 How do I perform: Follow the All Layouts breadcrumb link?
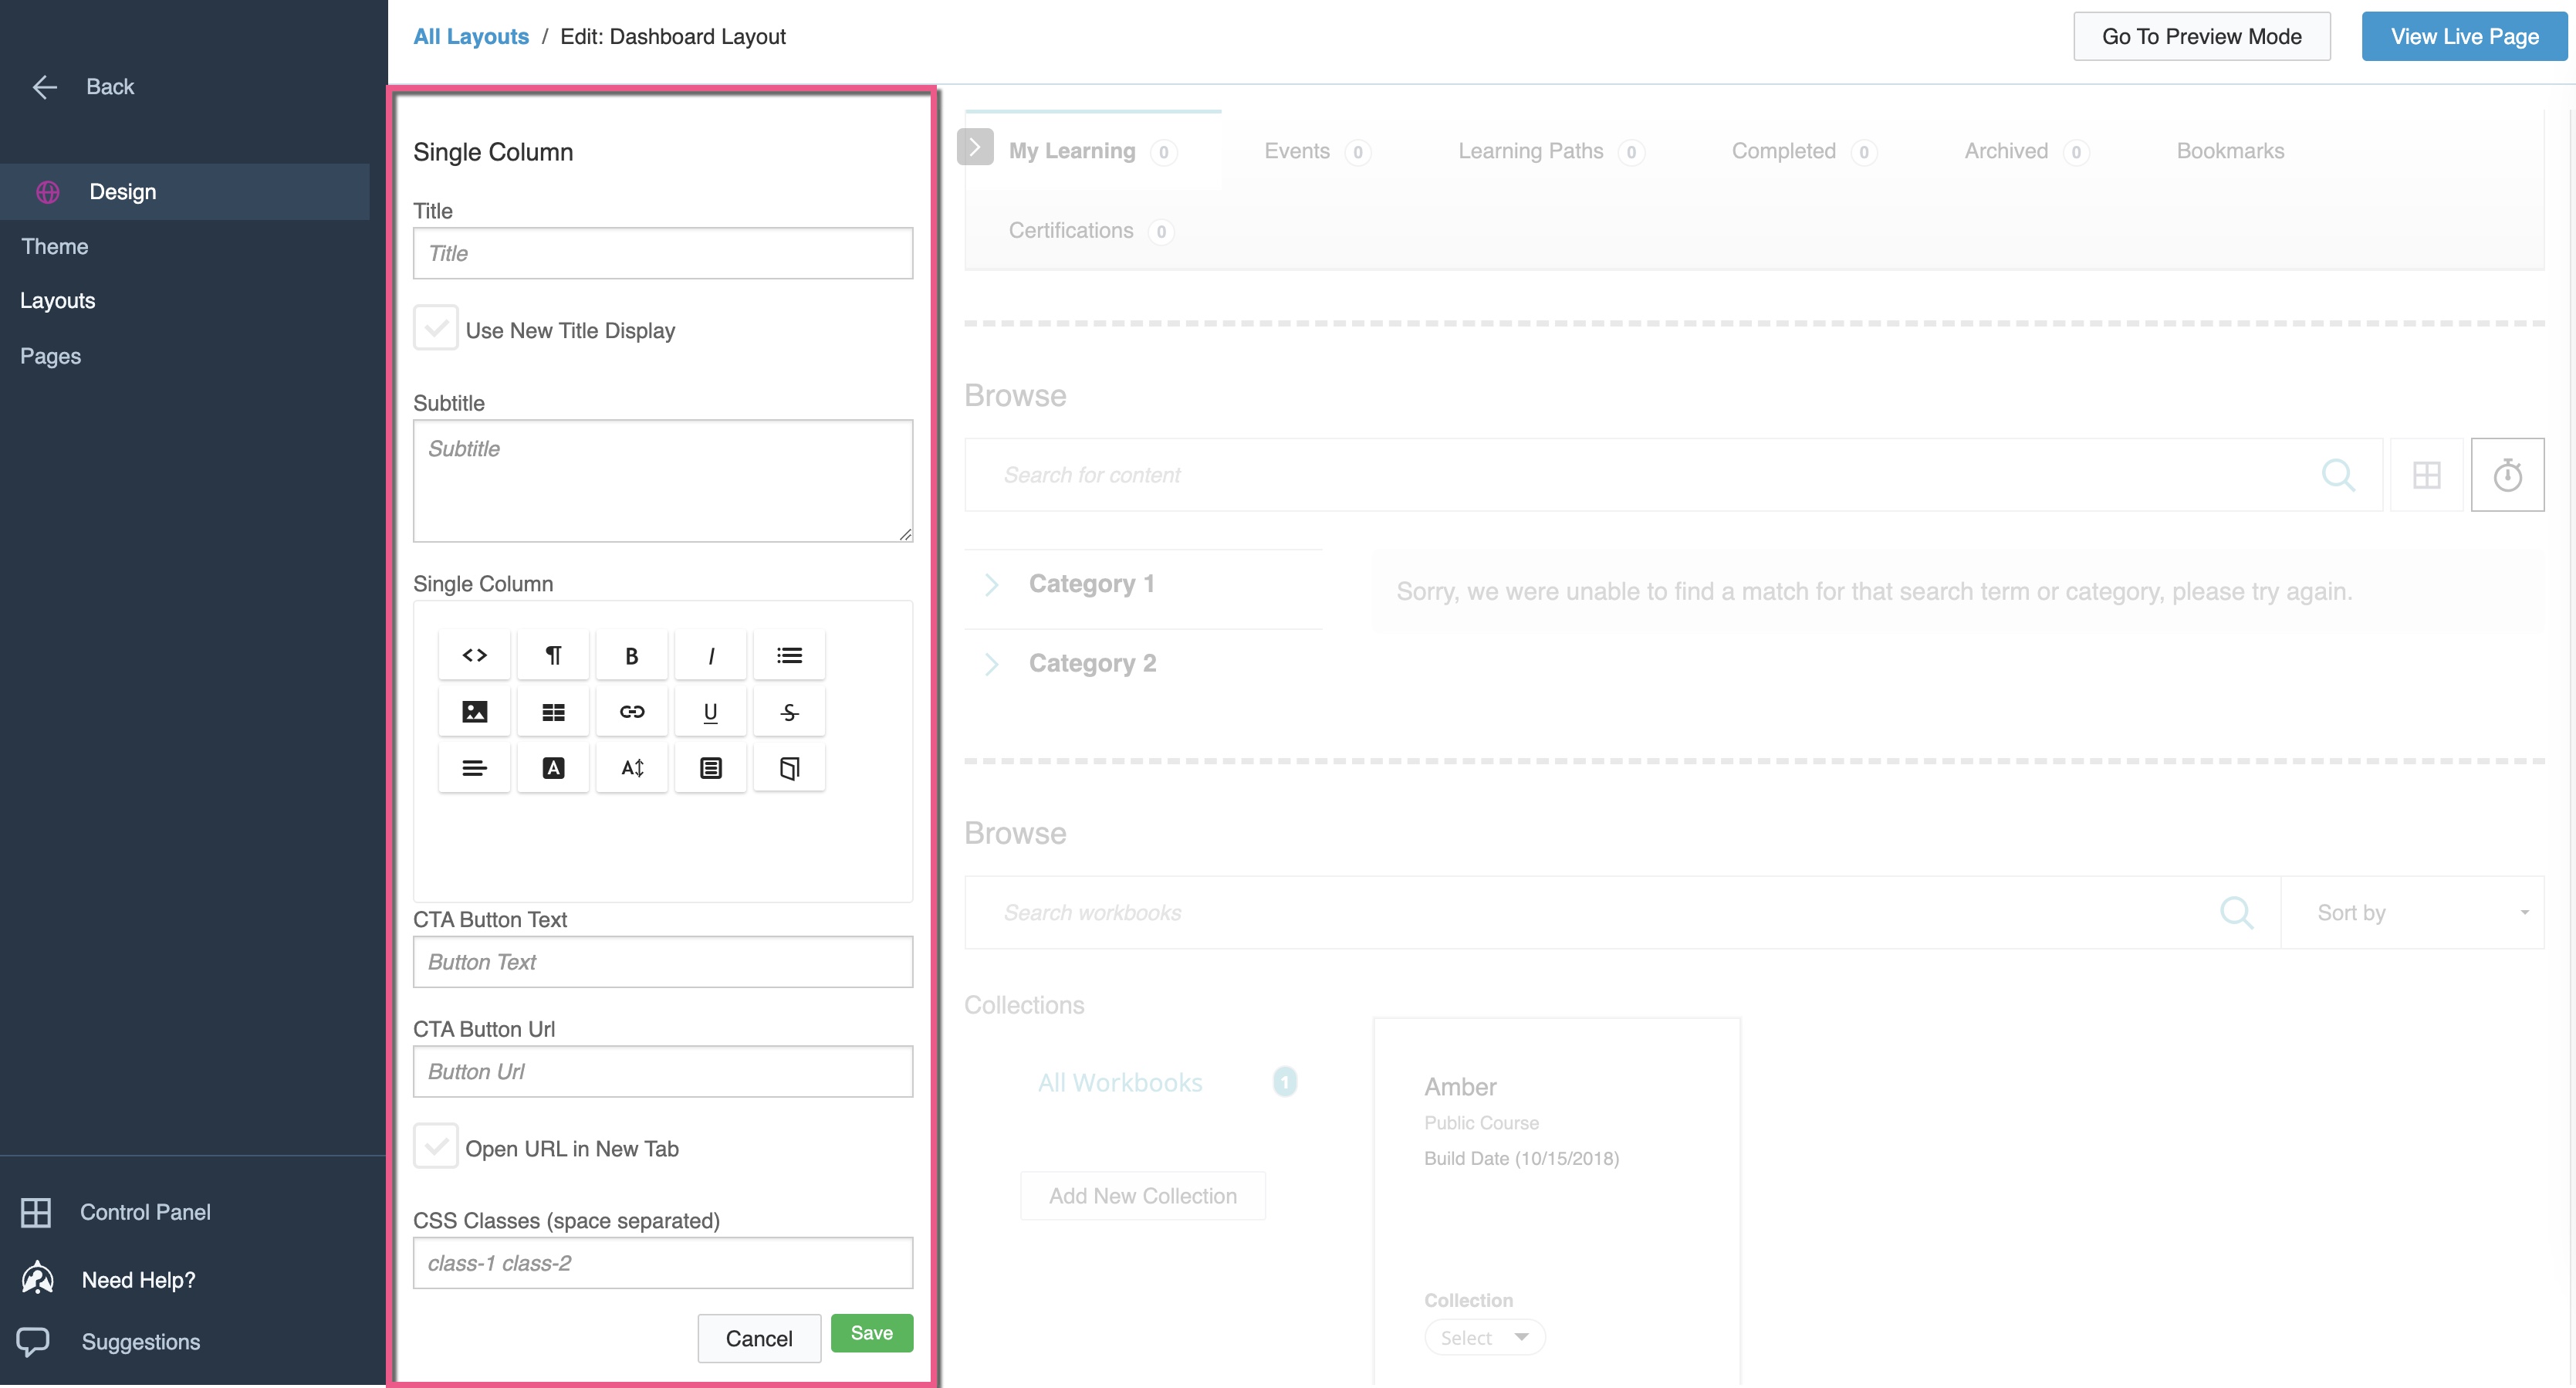click(471, 37)
